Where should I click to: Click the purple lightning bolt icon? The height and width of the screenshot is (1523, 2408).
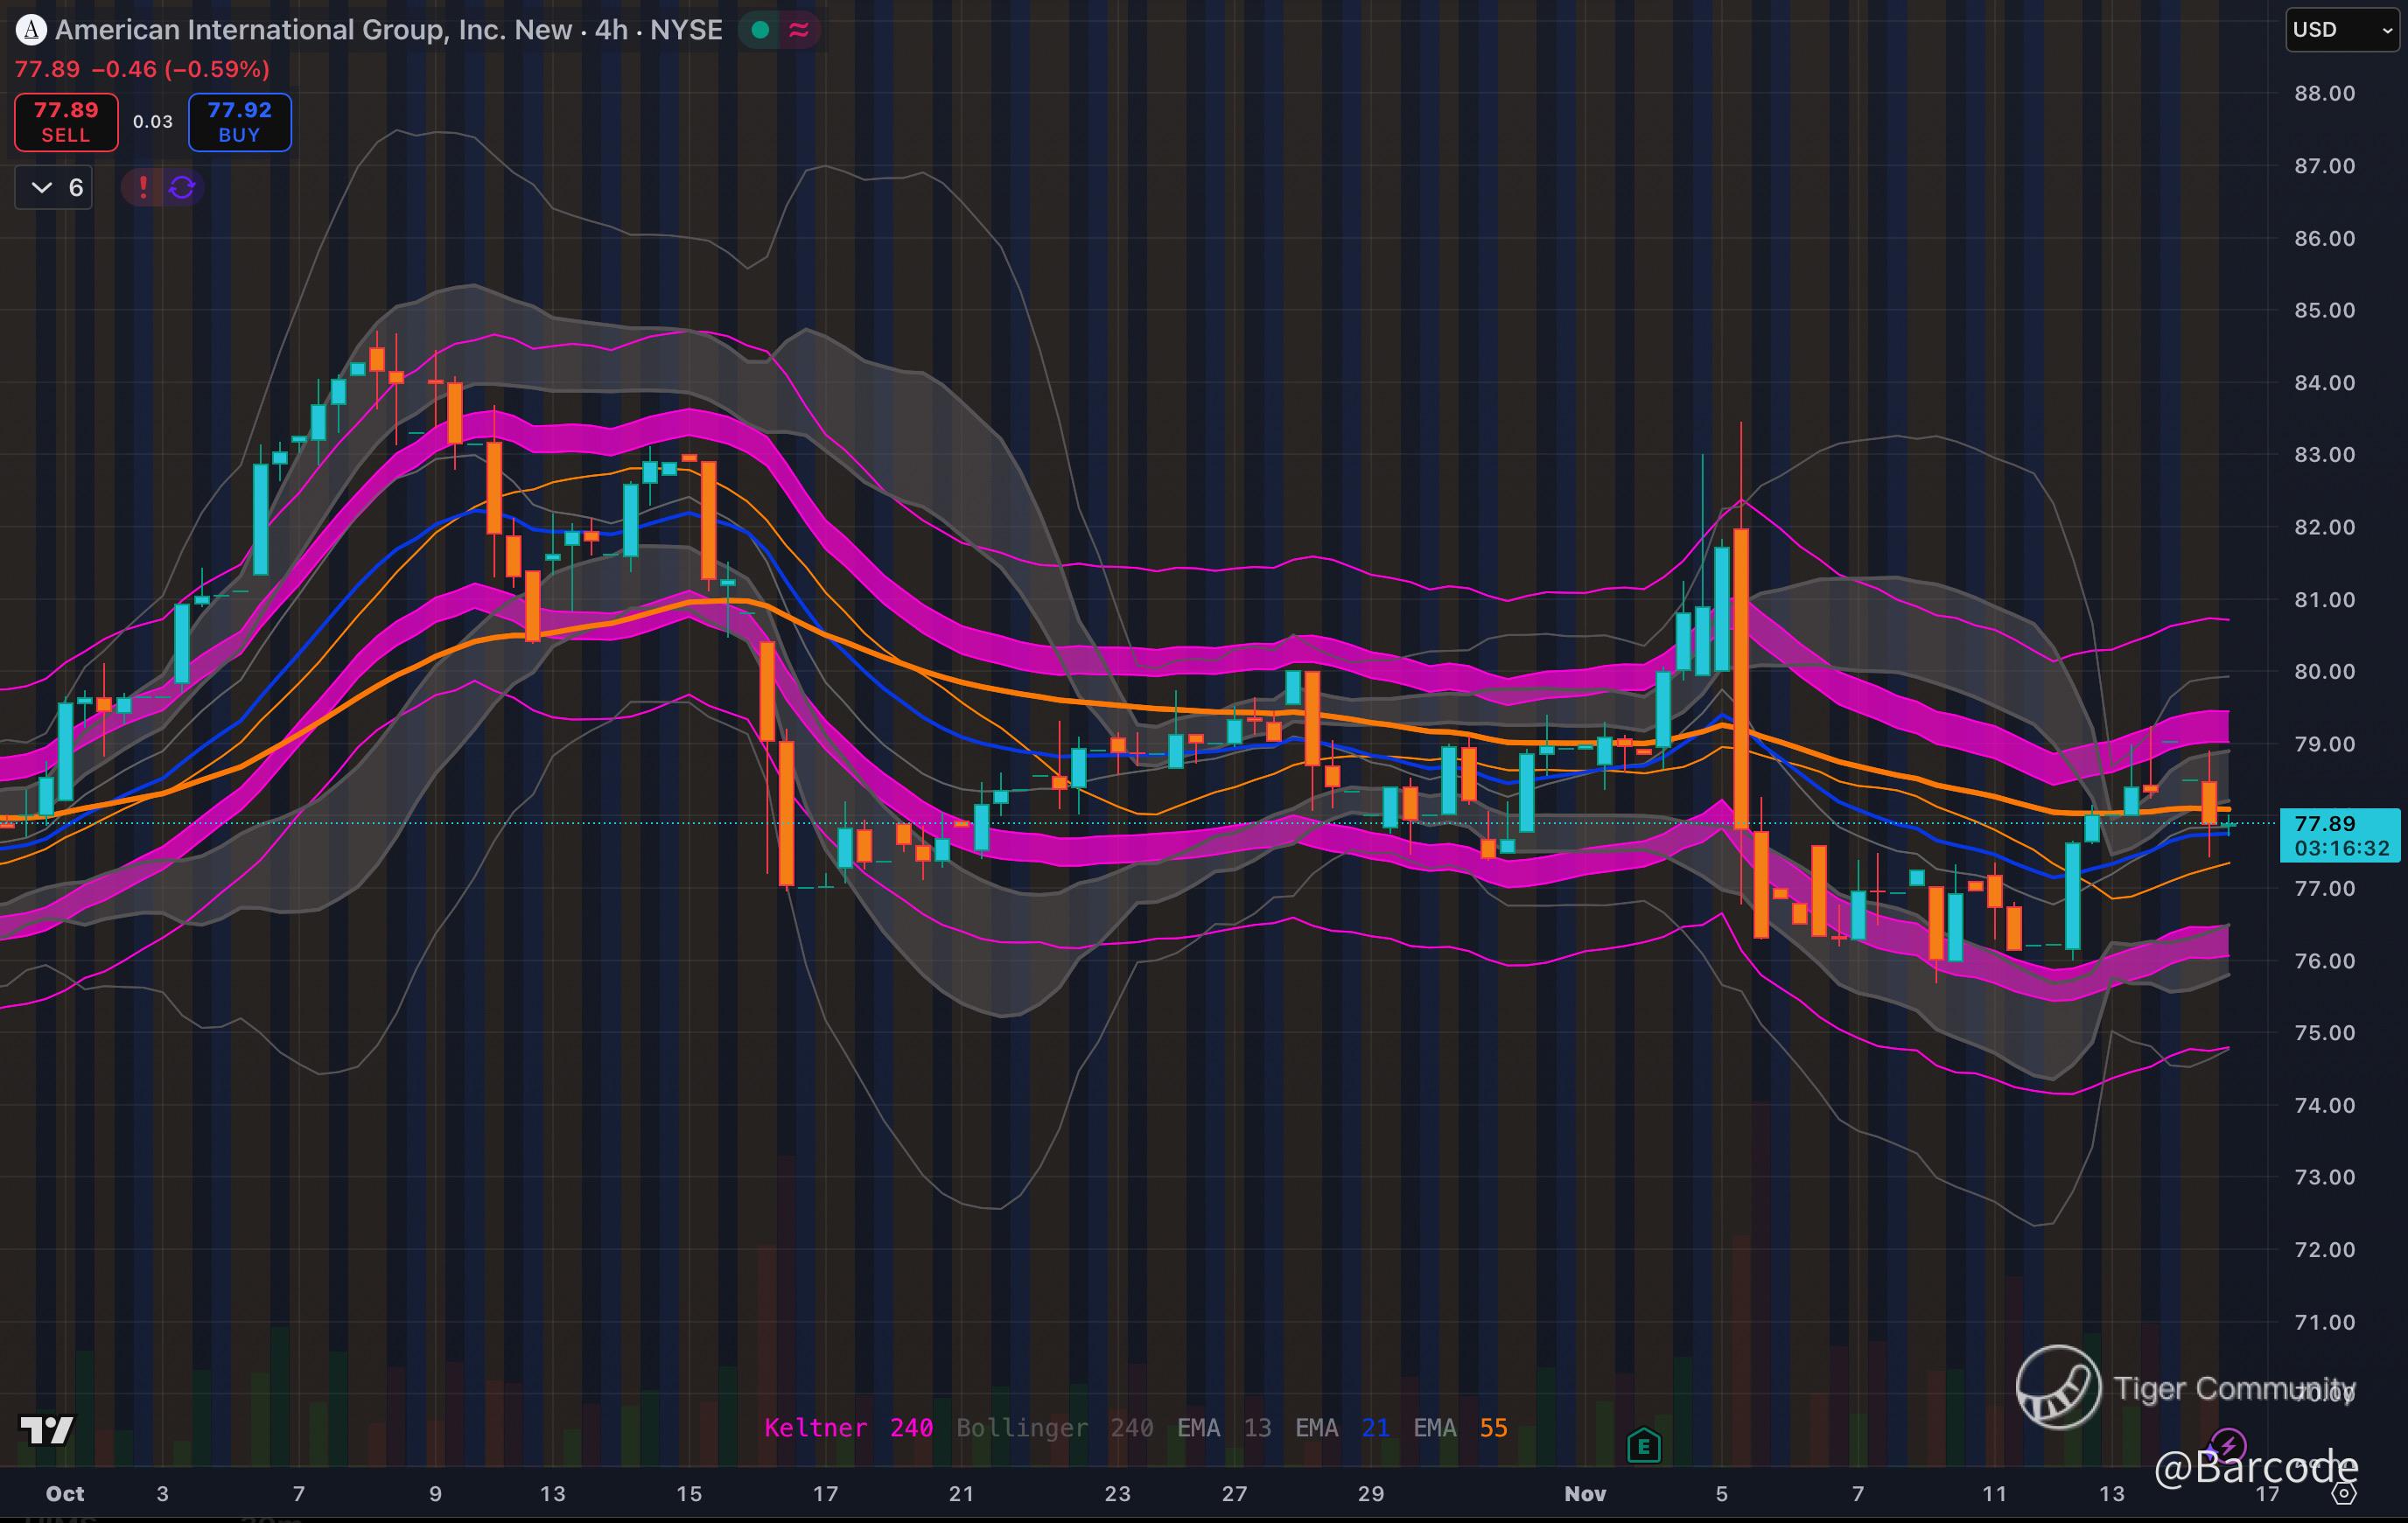tap(2227, 1444)
